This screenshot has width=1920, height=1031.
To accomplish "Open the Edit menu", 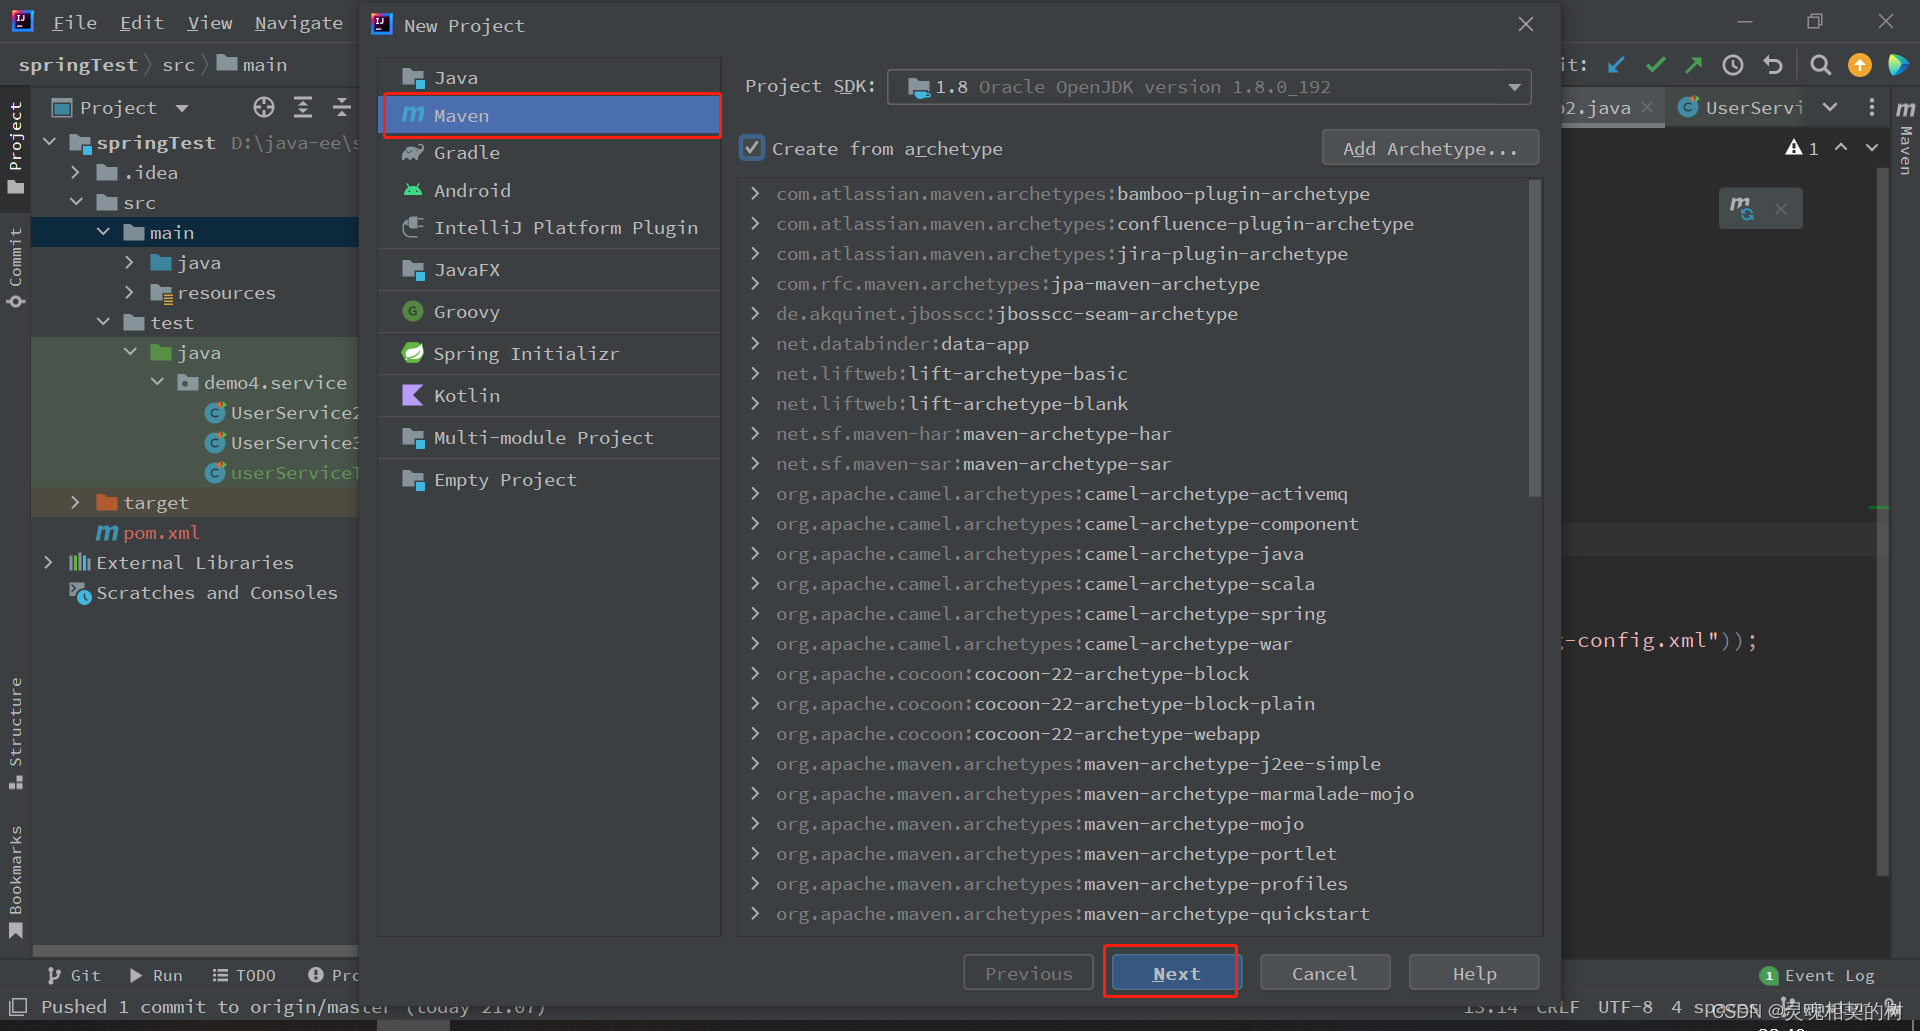I will [141, 22].
